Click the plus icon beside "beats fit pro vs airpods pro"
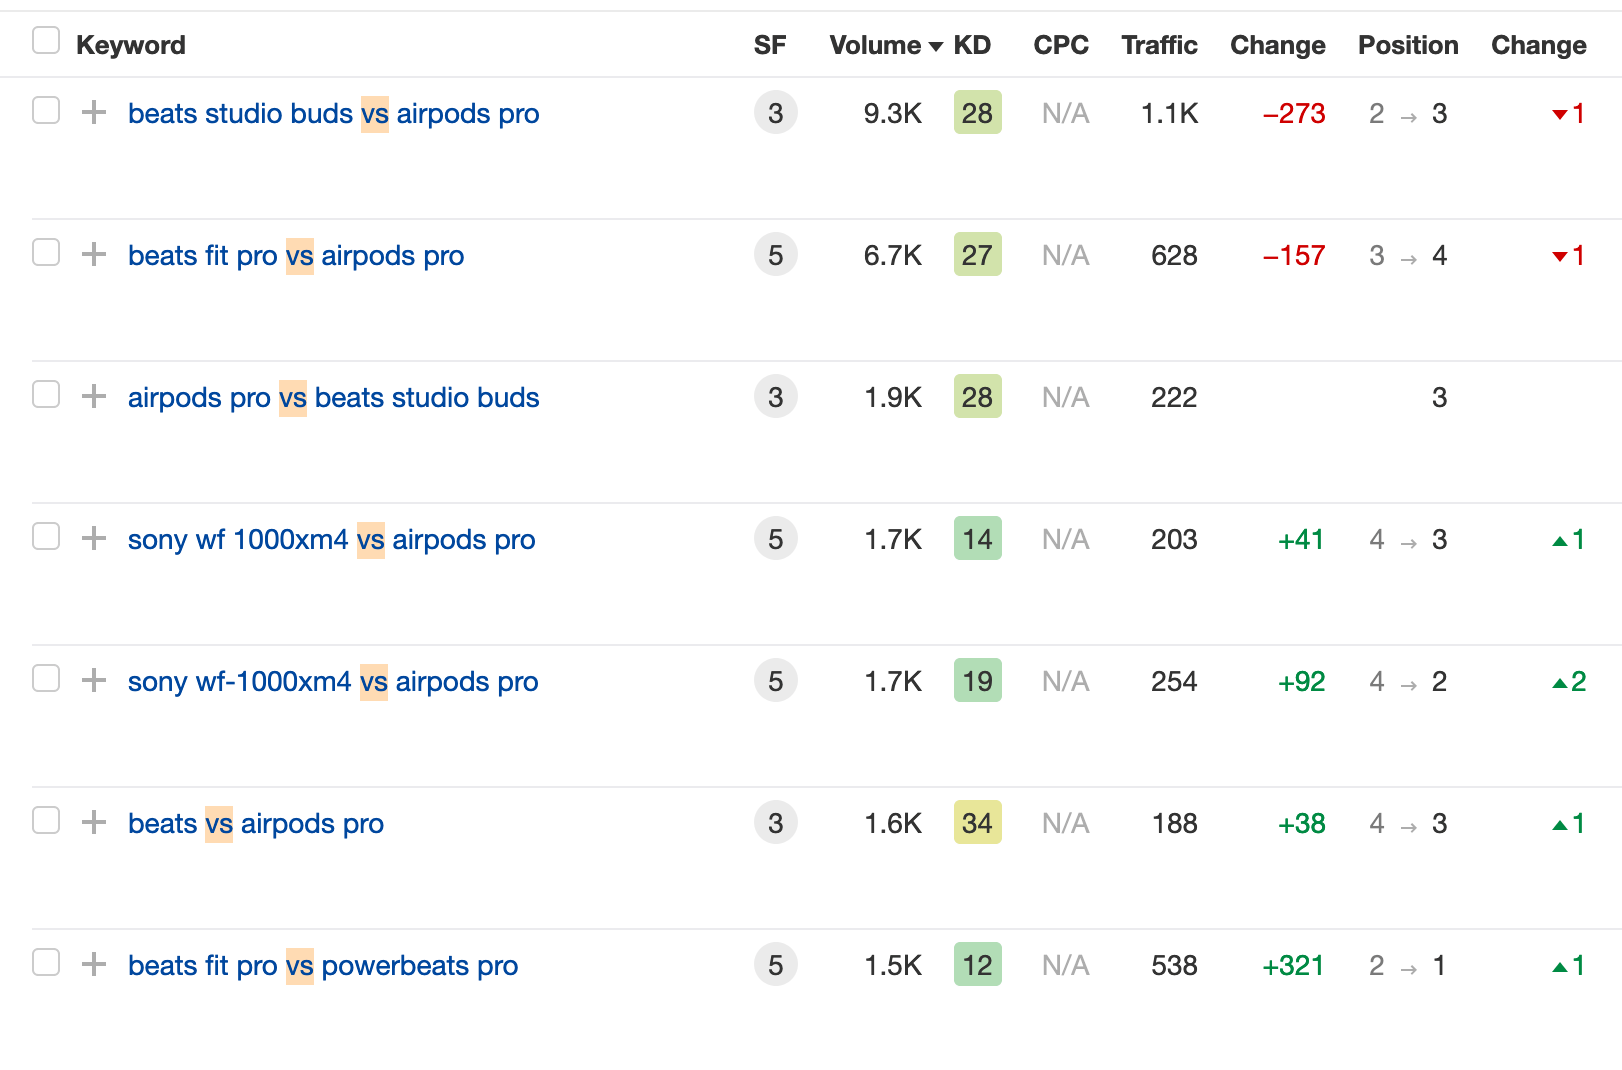The width and height of the screenshot is (1622, 1070). pos(93,254)
